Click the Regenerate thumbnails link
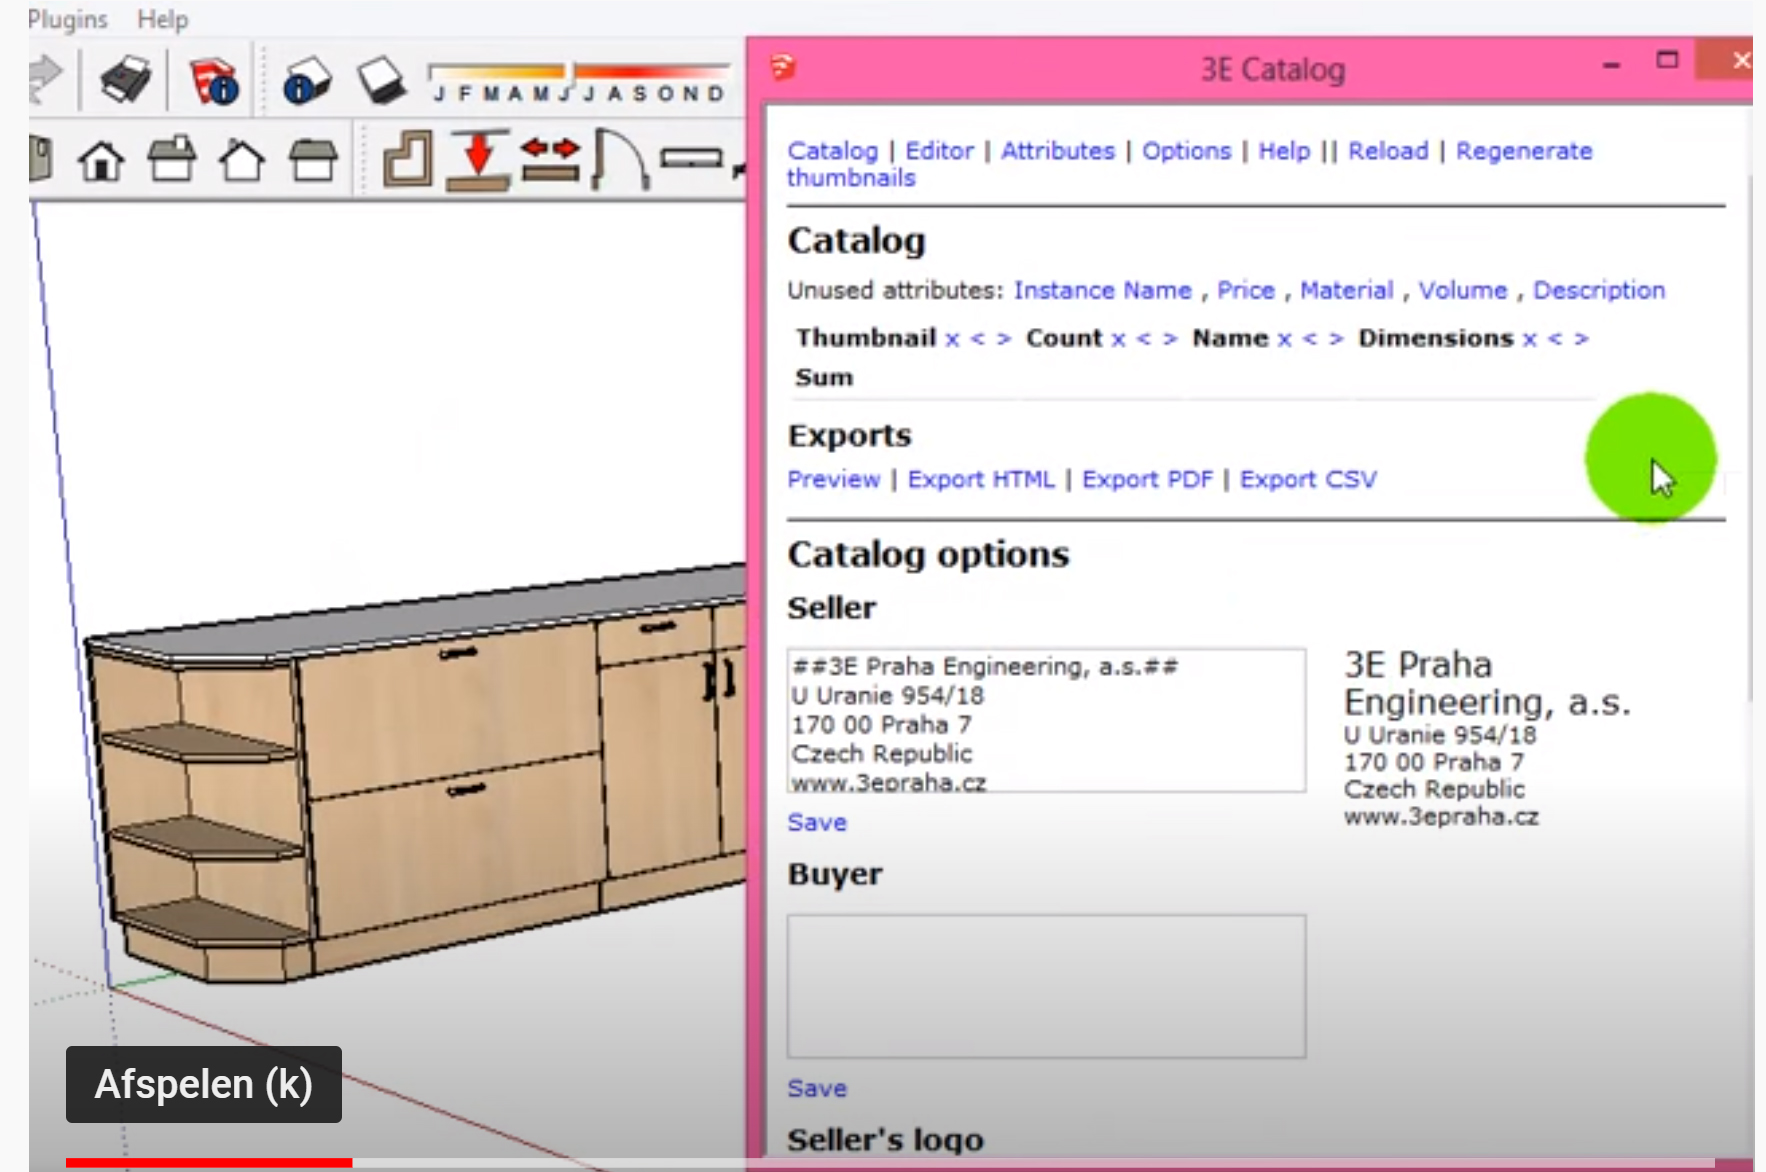Screen dimensions: 1766x1172 pyautogui.click(x=1523, y=151)
